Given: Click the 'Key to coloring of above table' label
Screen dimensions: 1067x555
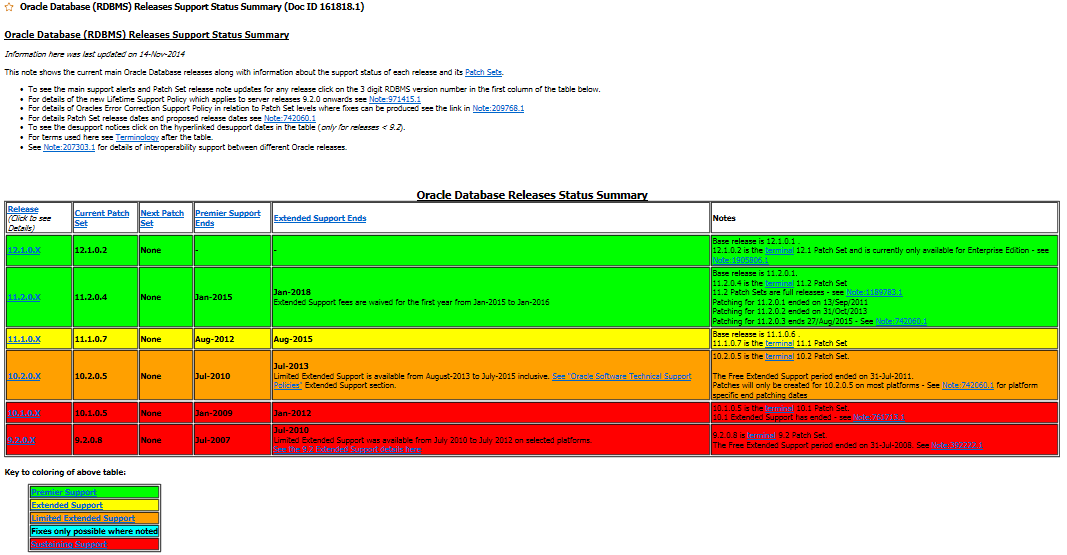Looking at the screenshot, I should click(x=65, y=472).
